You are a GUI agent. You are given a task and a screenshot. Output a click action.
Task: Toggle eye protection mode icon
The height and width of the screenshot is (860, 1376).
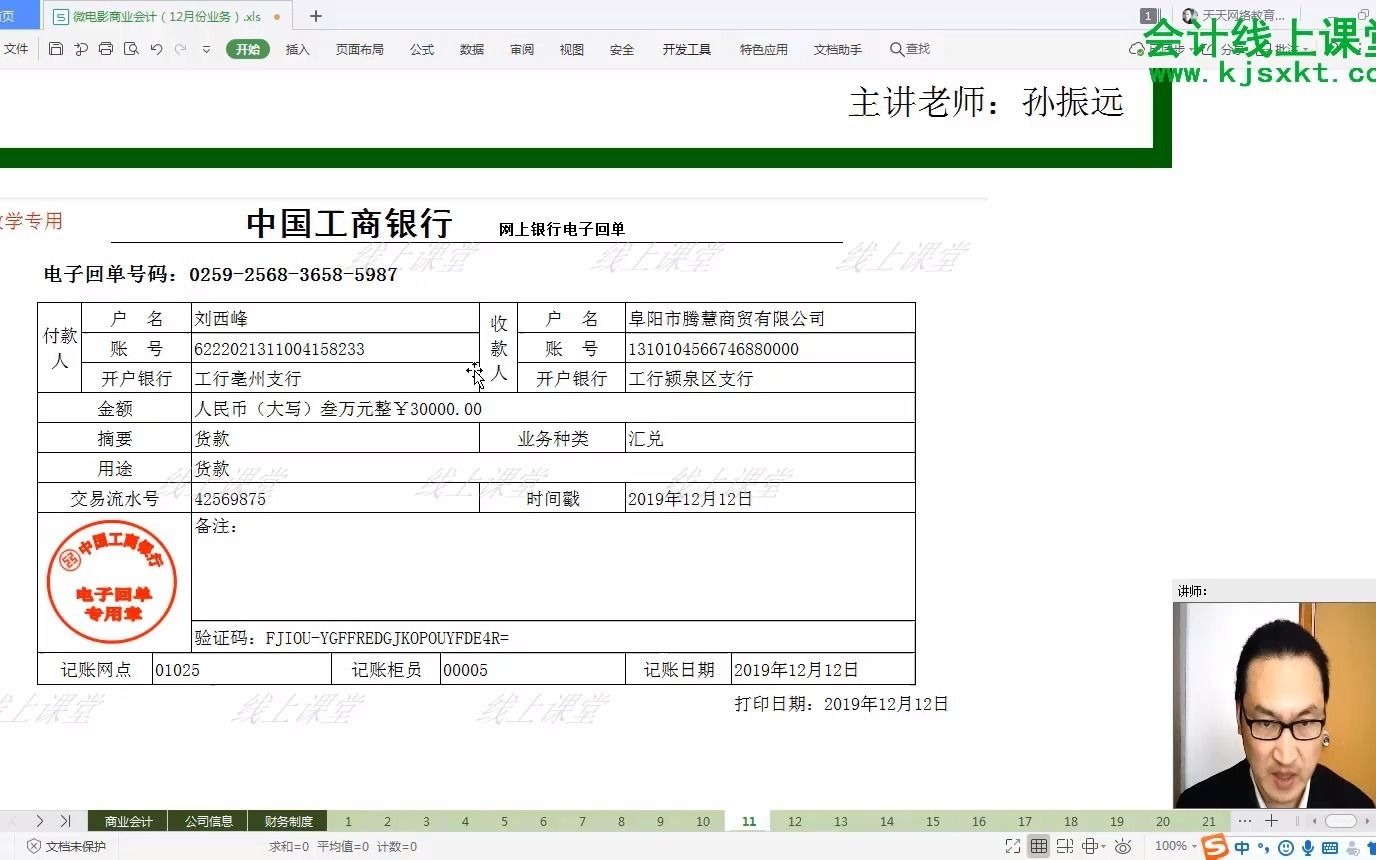pos(1122,846)
